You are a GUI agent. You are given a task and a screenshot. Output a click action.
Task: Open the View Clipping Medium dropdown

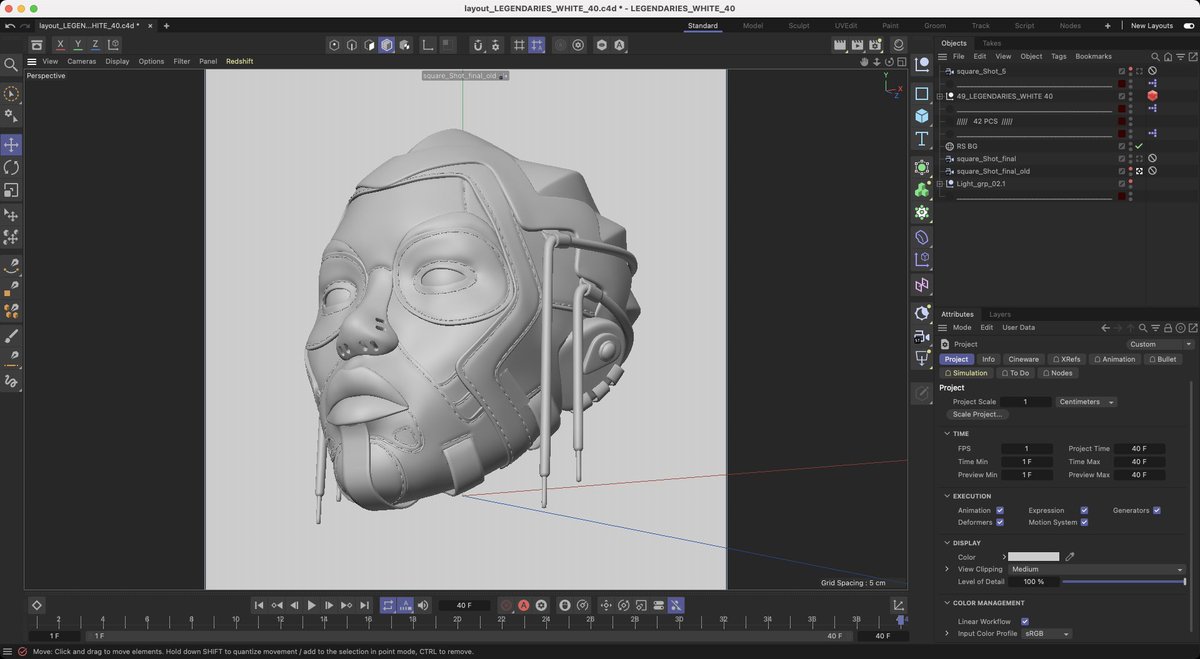click(1097, 568)
